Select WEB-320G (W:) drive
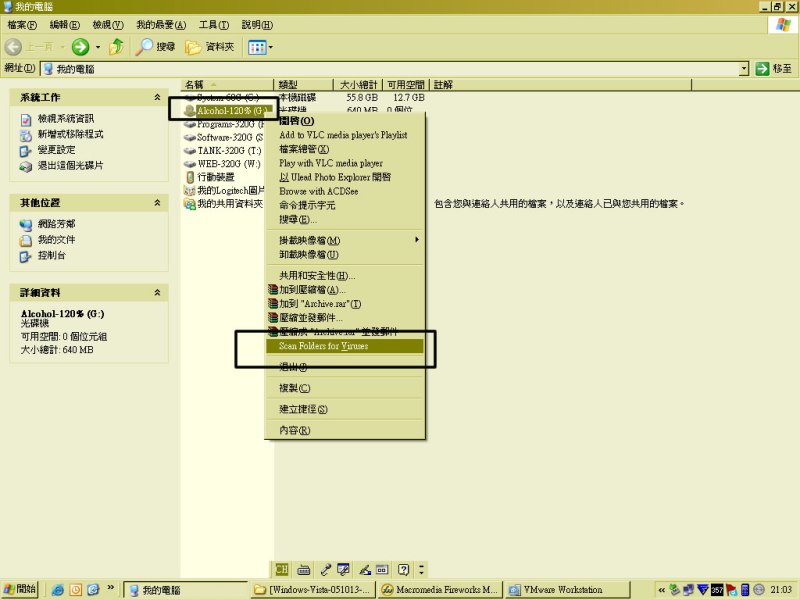This screenshot has height=600, width=800. [x=223, y=164]
